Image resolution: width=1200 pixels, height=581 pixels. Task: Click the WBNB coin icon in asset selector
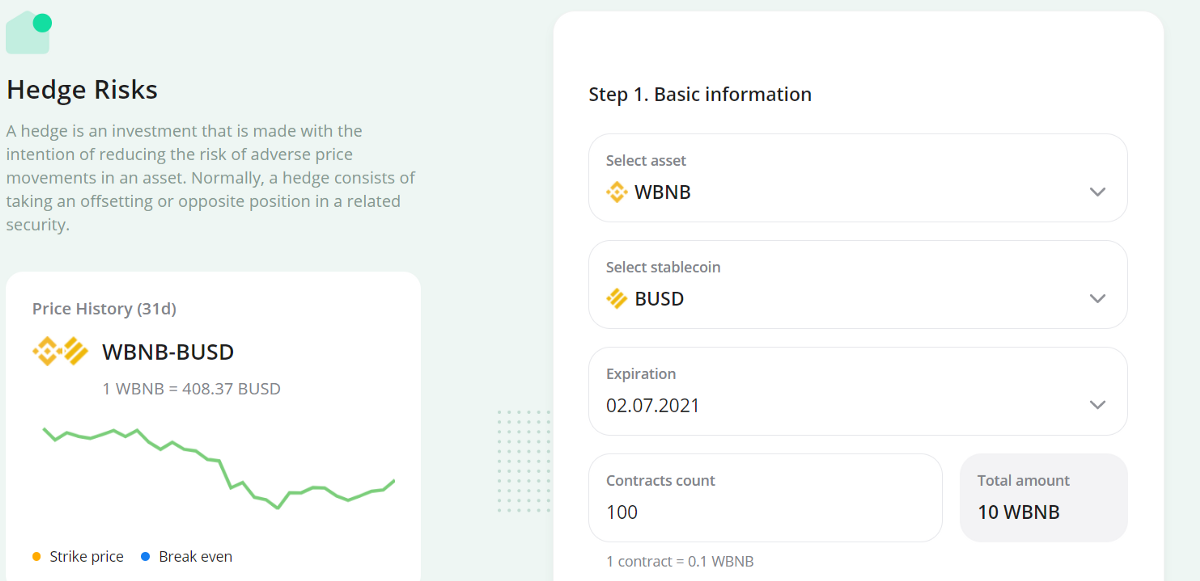[617, 192]
